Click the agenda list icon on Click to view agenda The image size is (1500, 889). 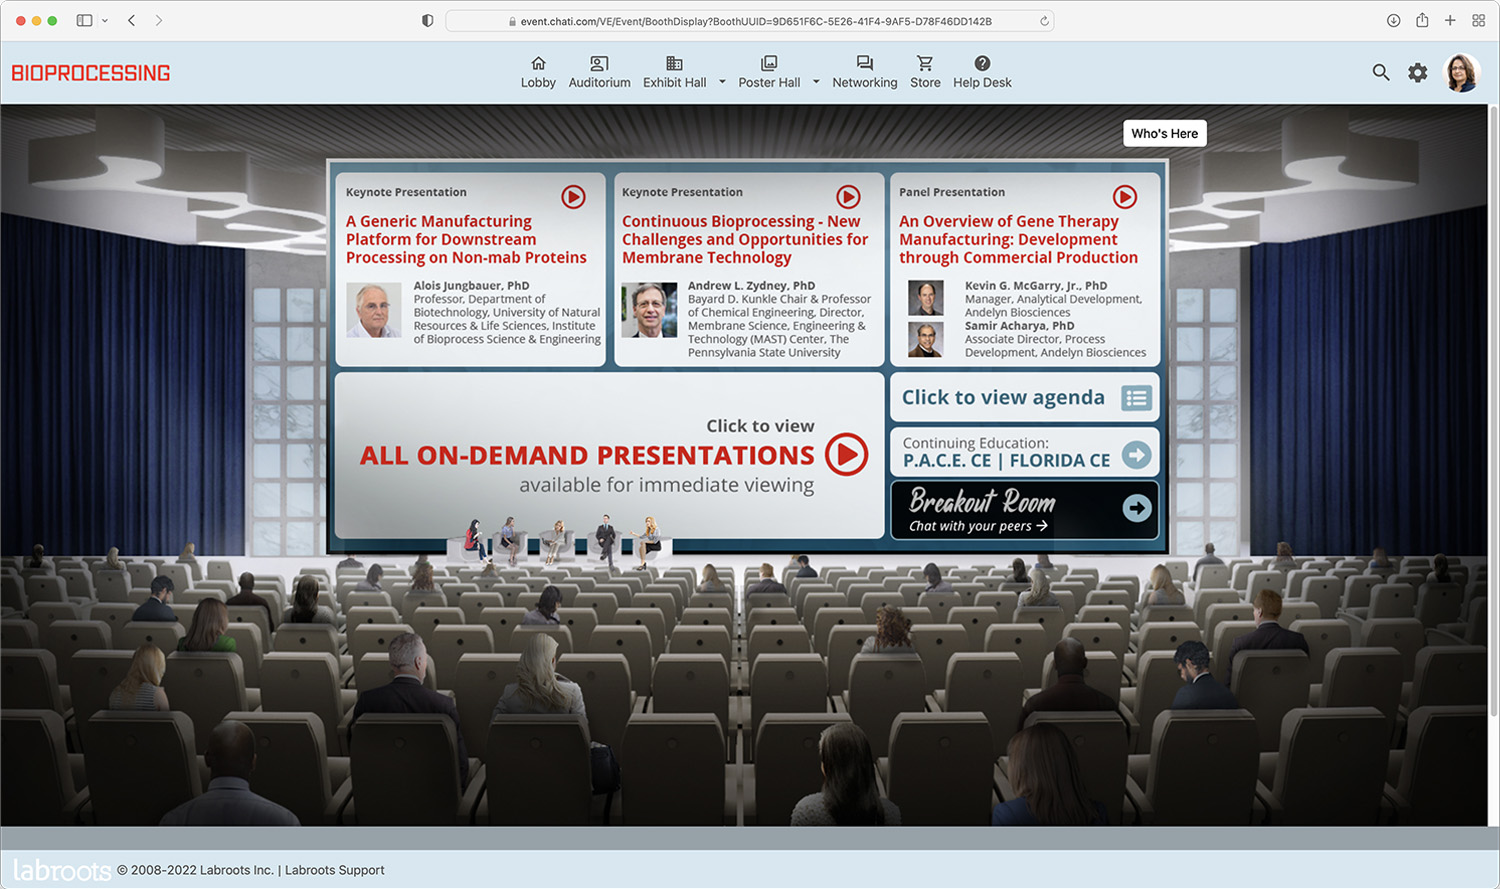click(x=1136, y=397)
